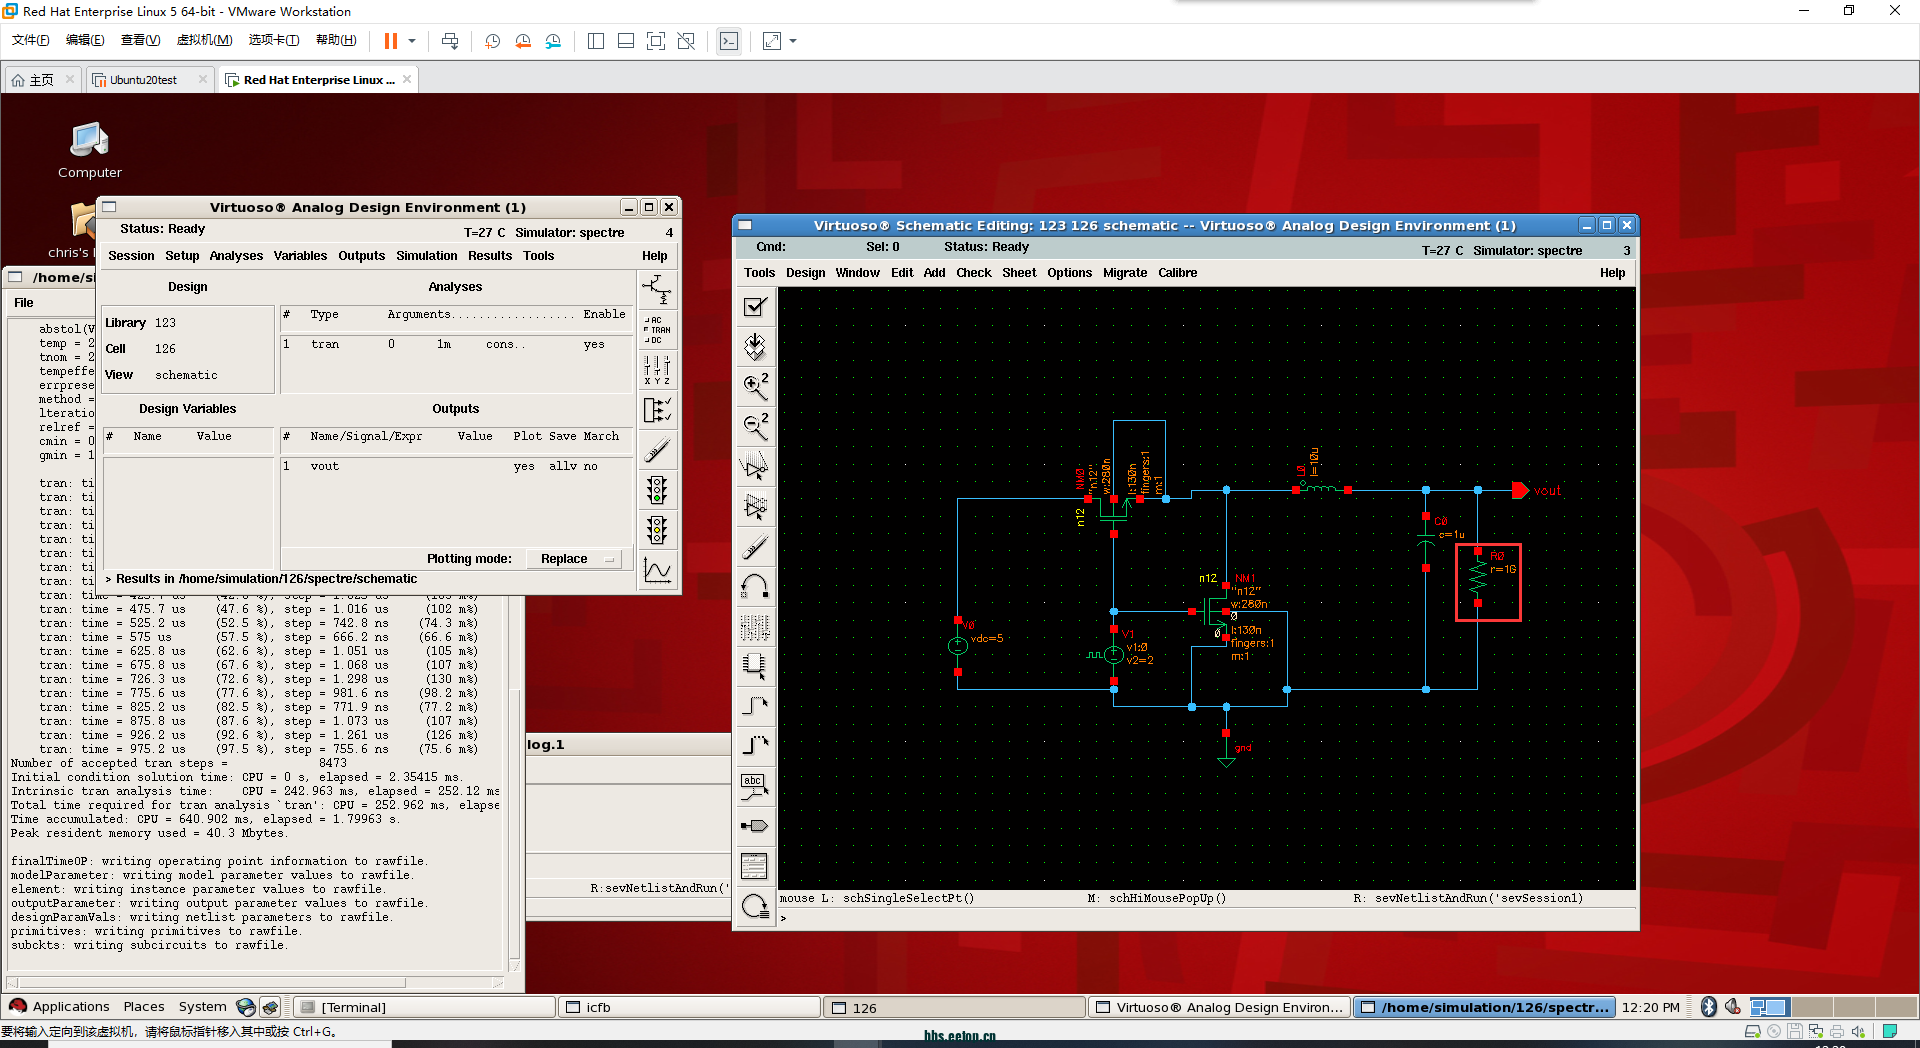
Task: Select the wide Wire tool
Action: [x=755, y=747]
